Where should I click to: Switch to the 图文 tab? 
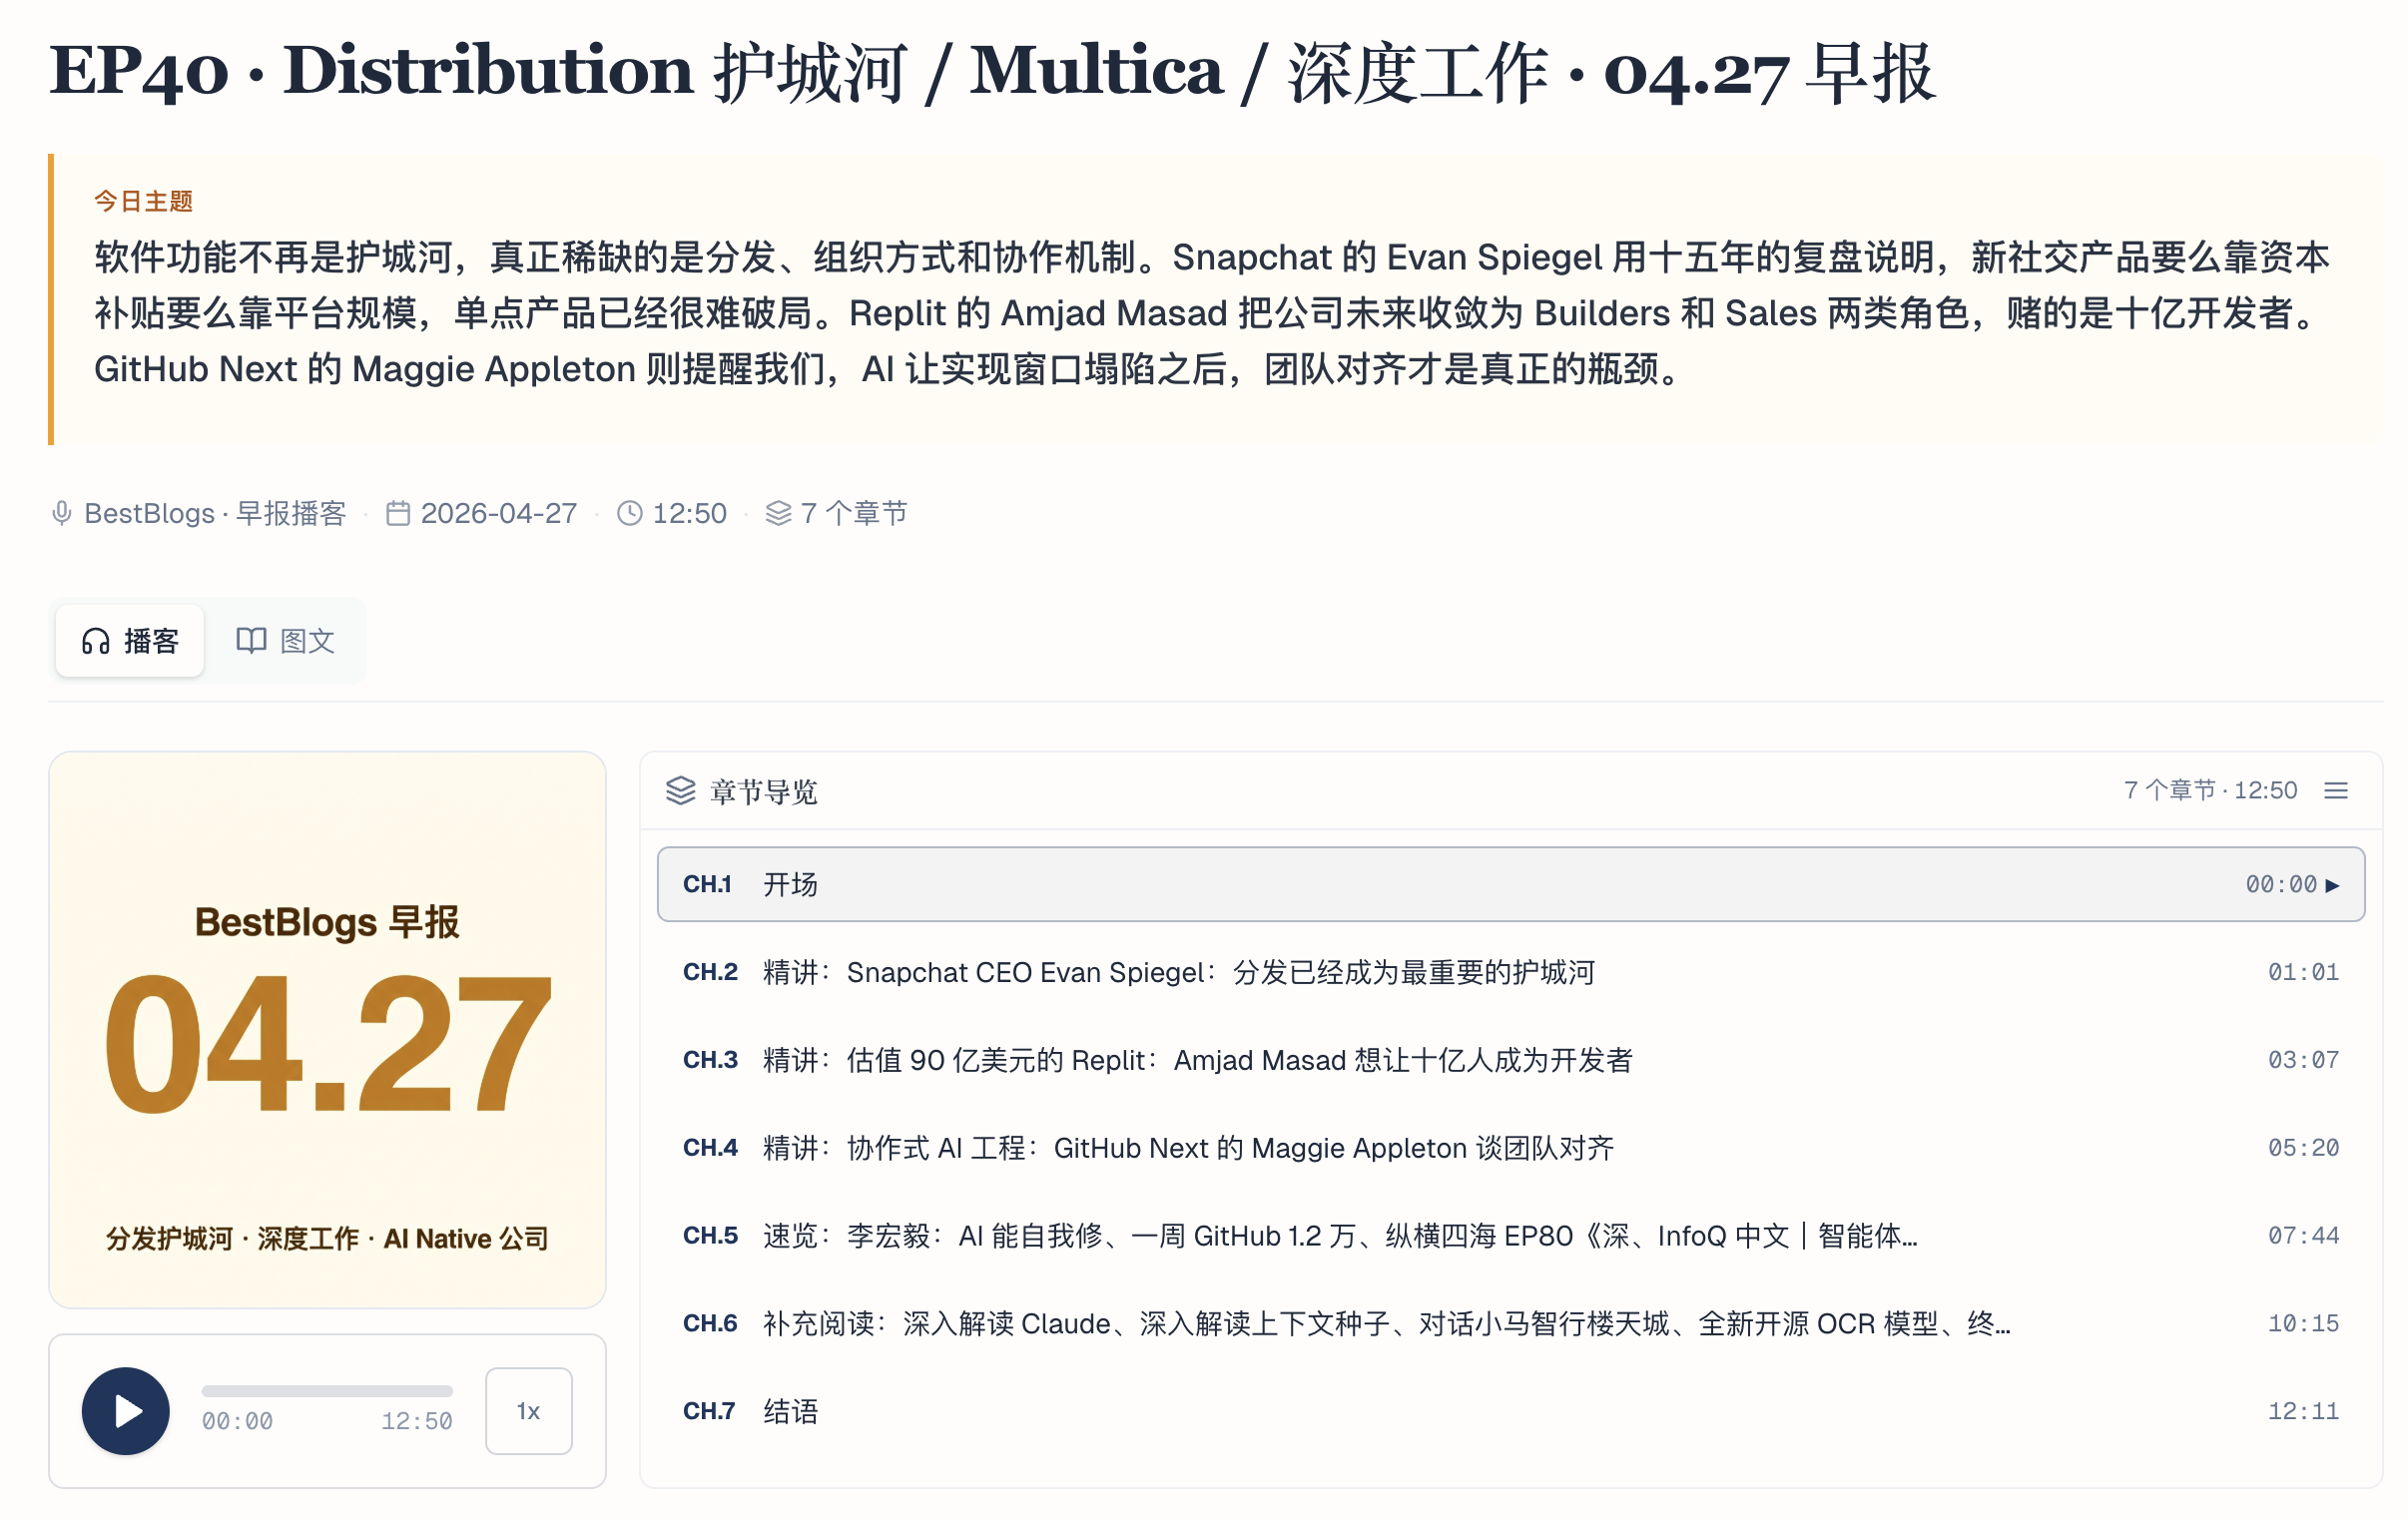click(x=286, y=641)
